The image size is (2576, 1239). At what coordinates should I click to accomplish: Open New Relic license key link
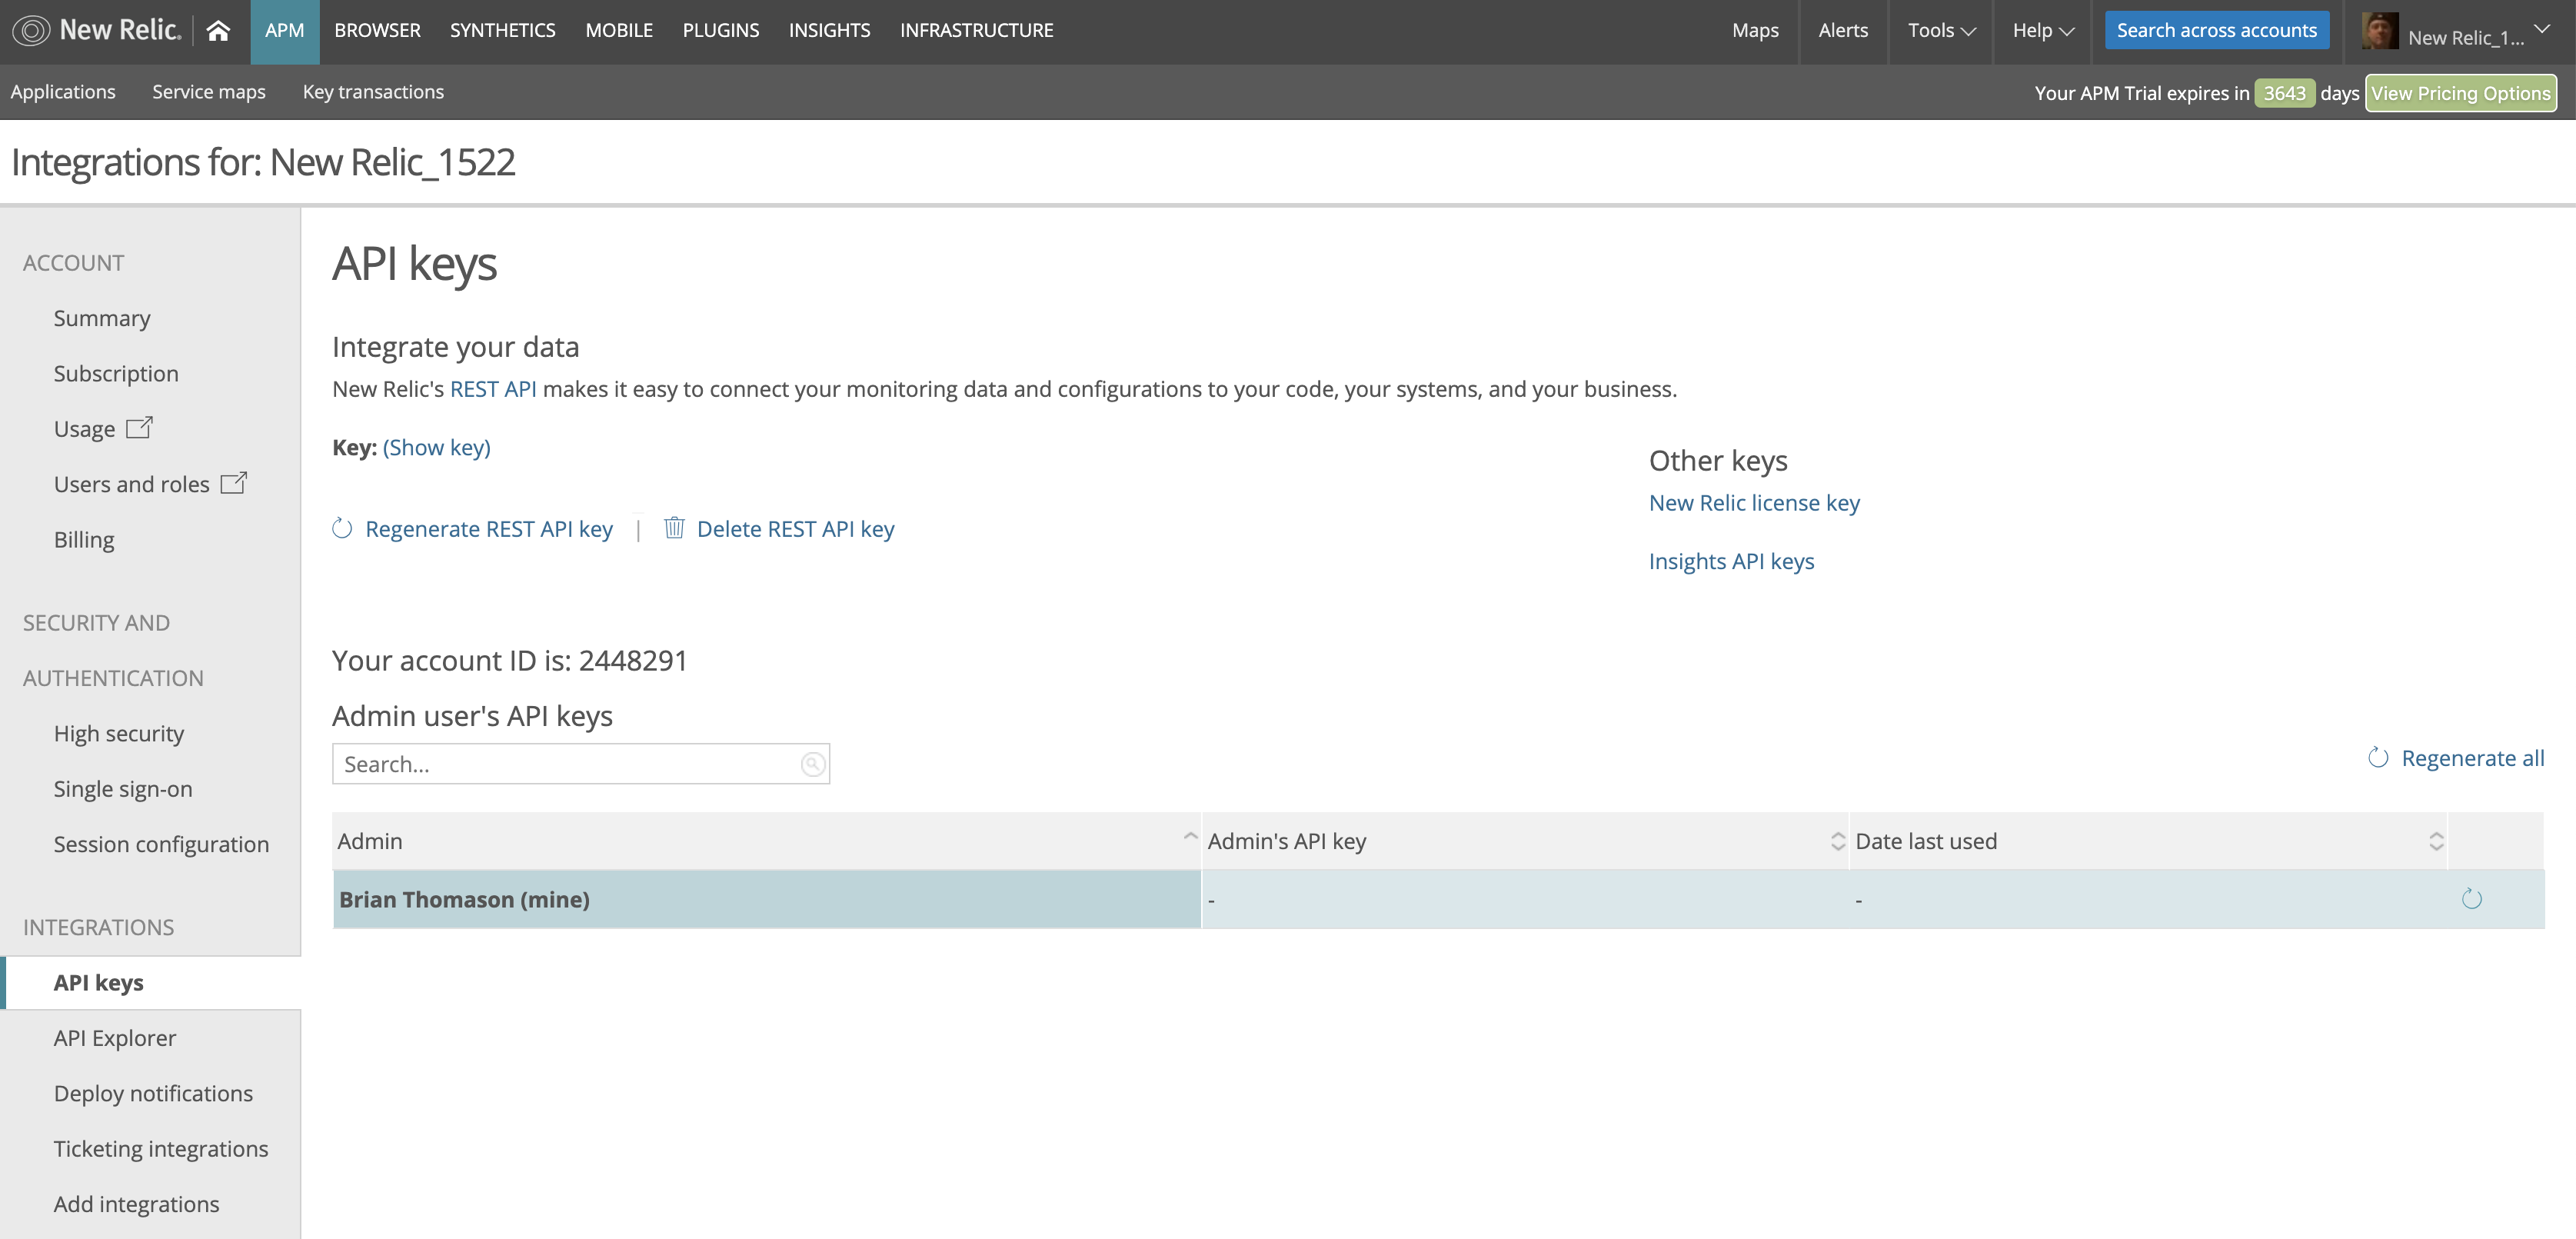(1754, 503)
